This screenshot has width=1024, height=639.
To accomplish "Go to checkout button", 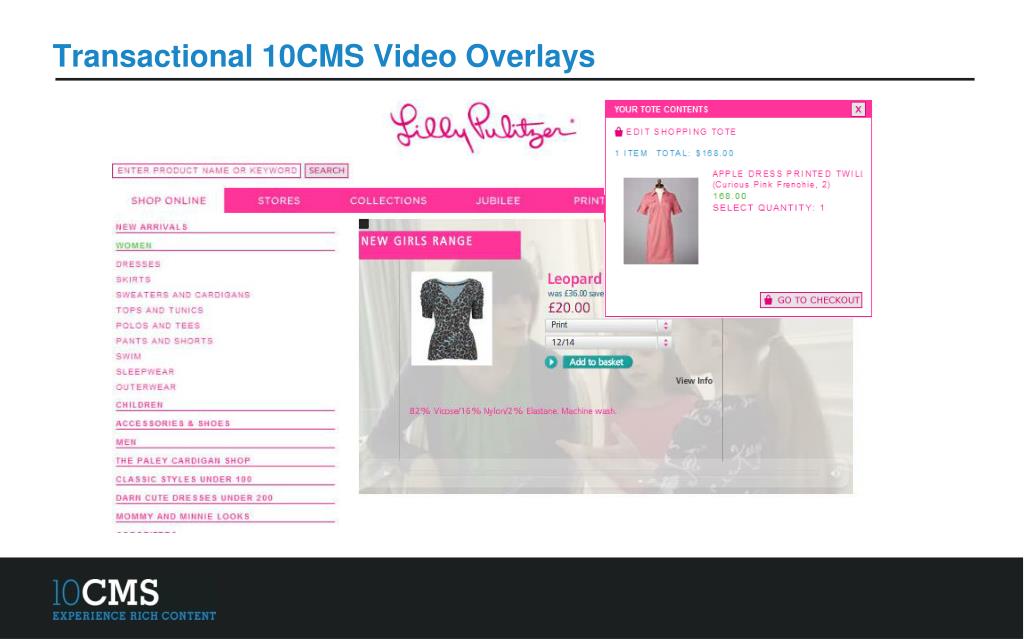I will (x=811, y=300).
